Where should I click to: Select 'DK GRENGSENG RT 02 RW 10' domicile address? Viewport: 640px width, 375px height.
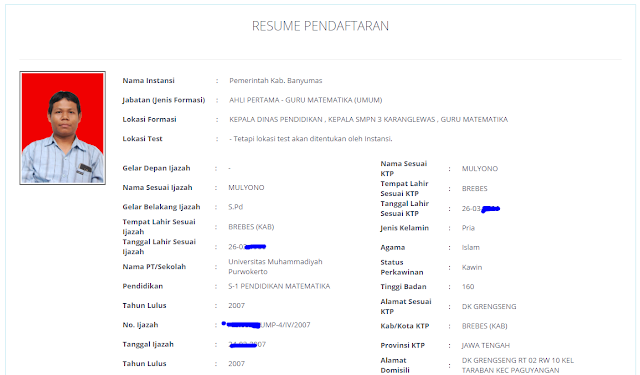pos(518,365)
